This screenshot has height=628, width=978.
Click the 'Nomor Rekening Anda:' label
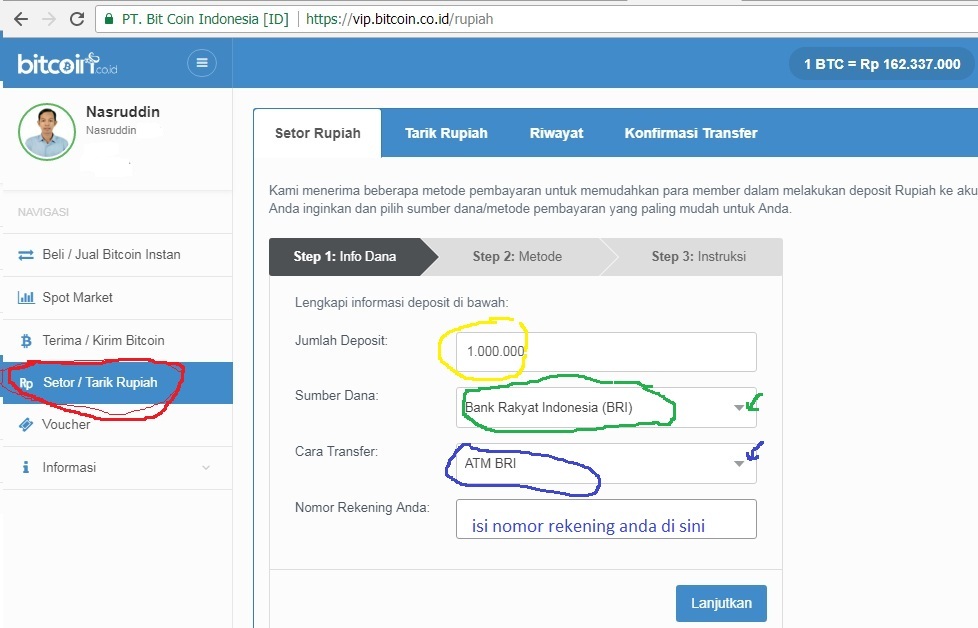362,508
